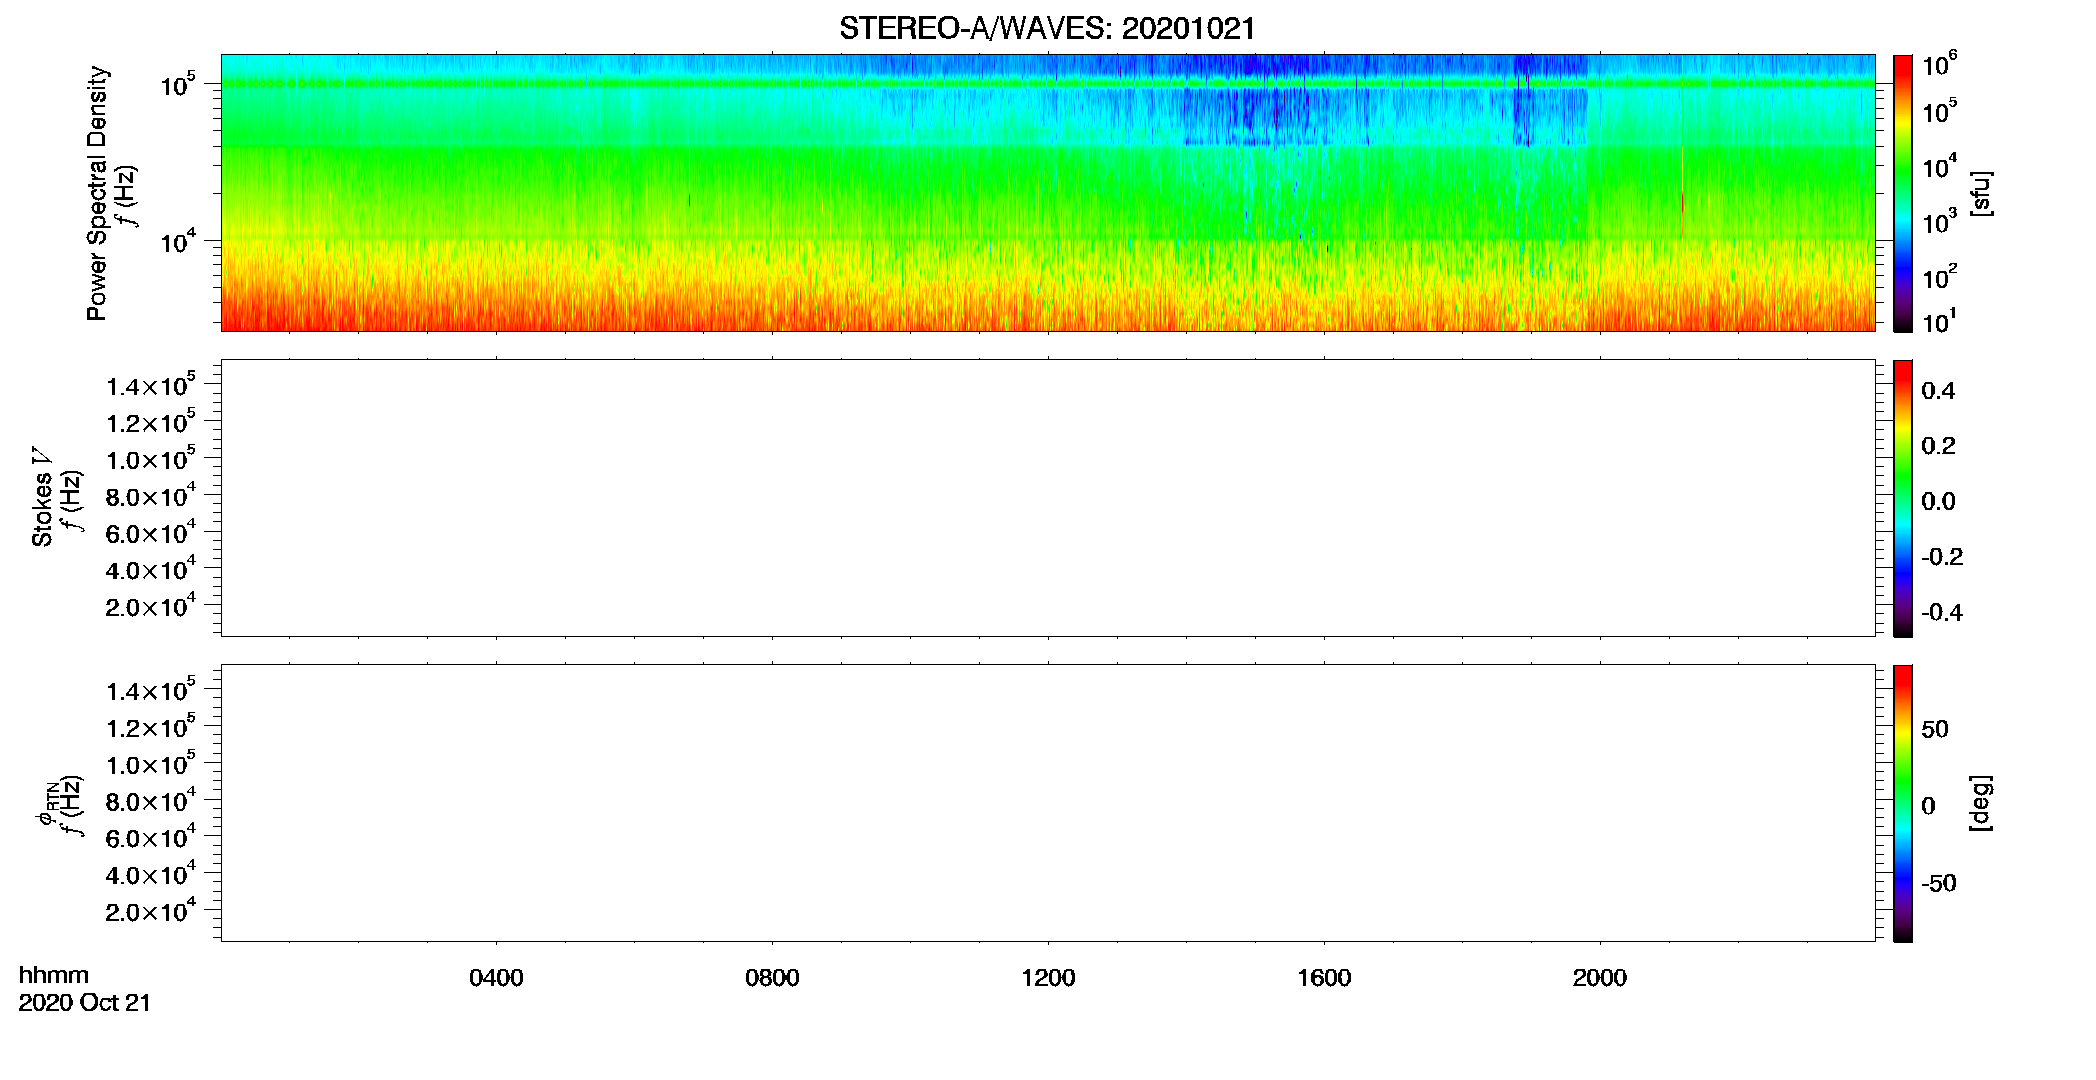Click the Power Spectral Density axis title
The height and width of the screenshot is (1080, 2096).
click(x=97, y=193)
